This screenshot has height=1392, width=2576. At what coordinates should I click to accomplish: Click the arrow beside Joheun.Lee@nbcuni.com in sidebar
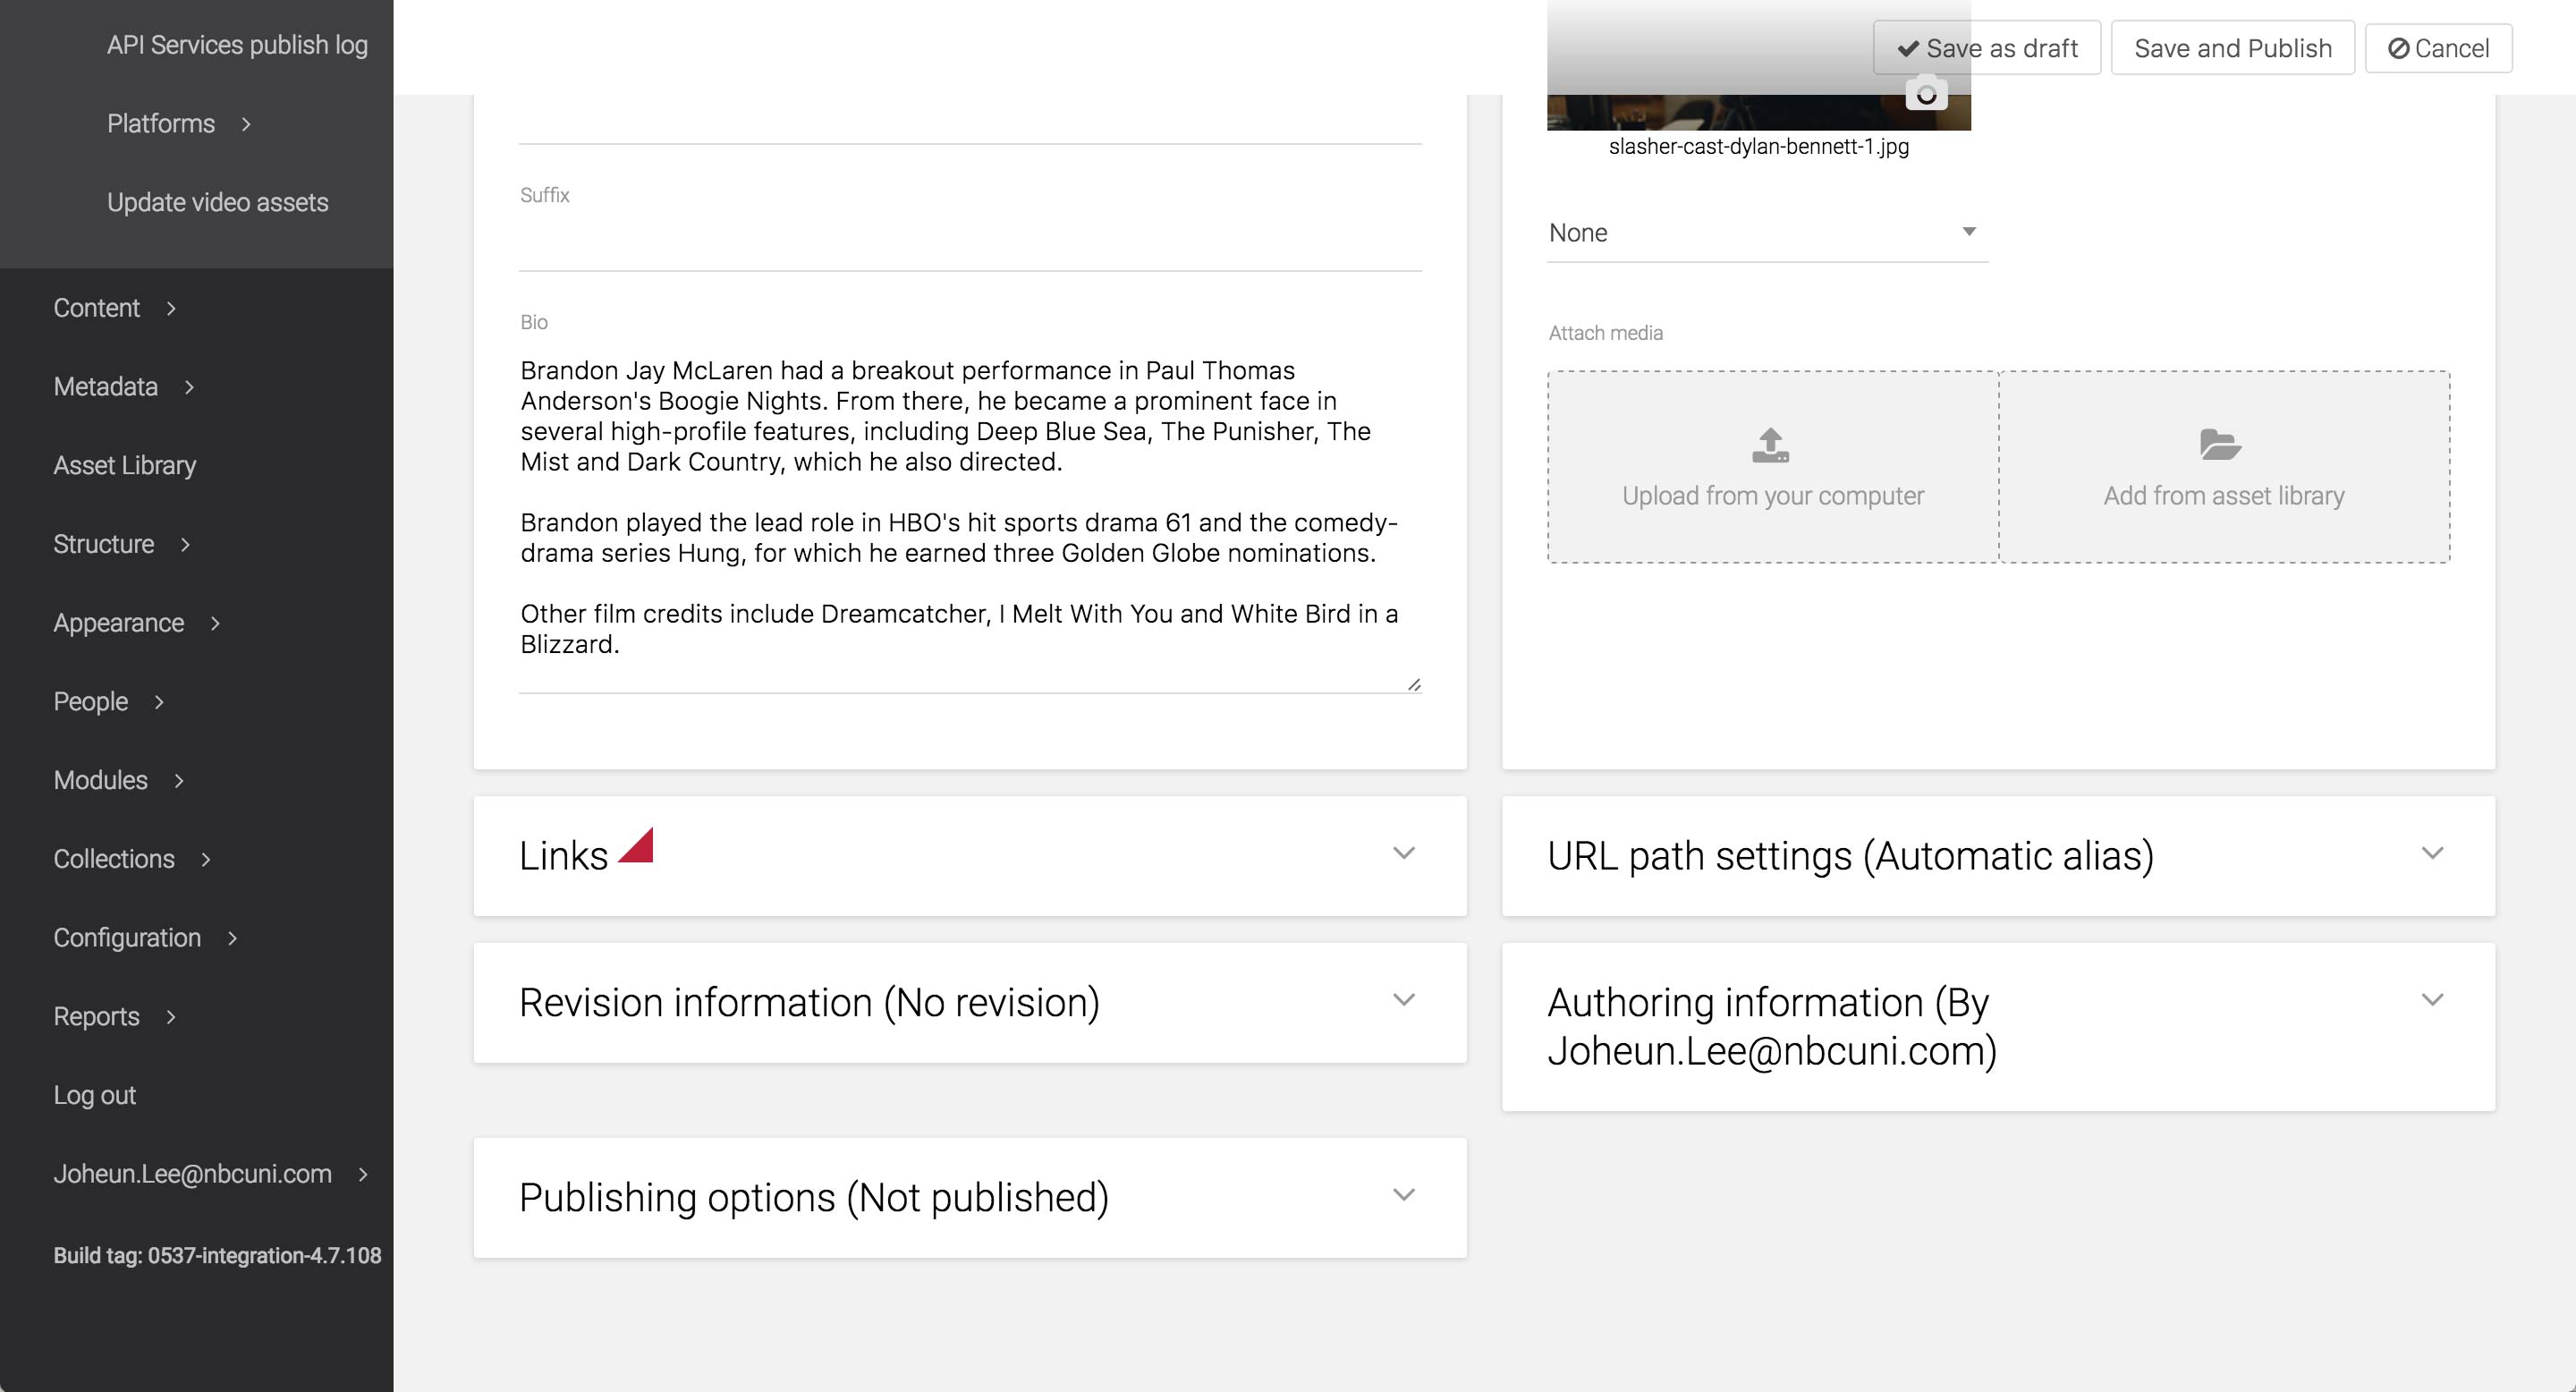(x=363, y=1174)
